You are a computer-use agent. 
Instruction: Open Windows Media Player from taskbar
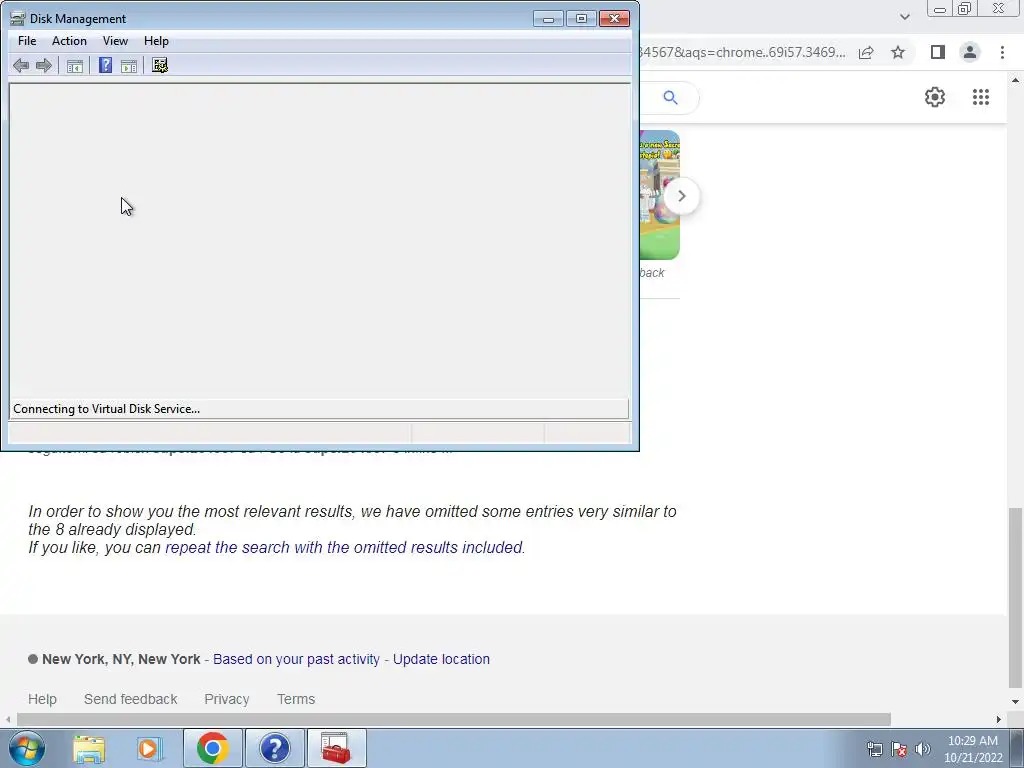(150, 748)
